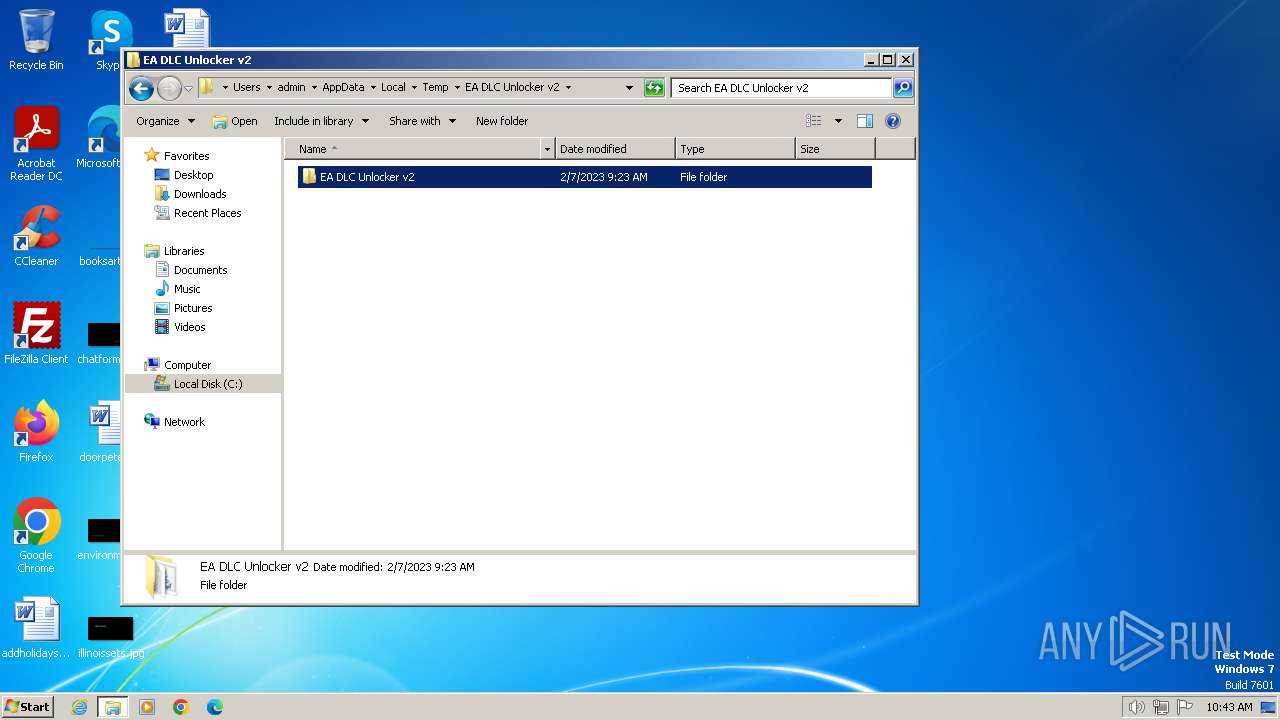Image resolution: width=1280 pixels, height=720 pixels.
Task: Open the Include in library menu
Action: [x=321, y=121]
